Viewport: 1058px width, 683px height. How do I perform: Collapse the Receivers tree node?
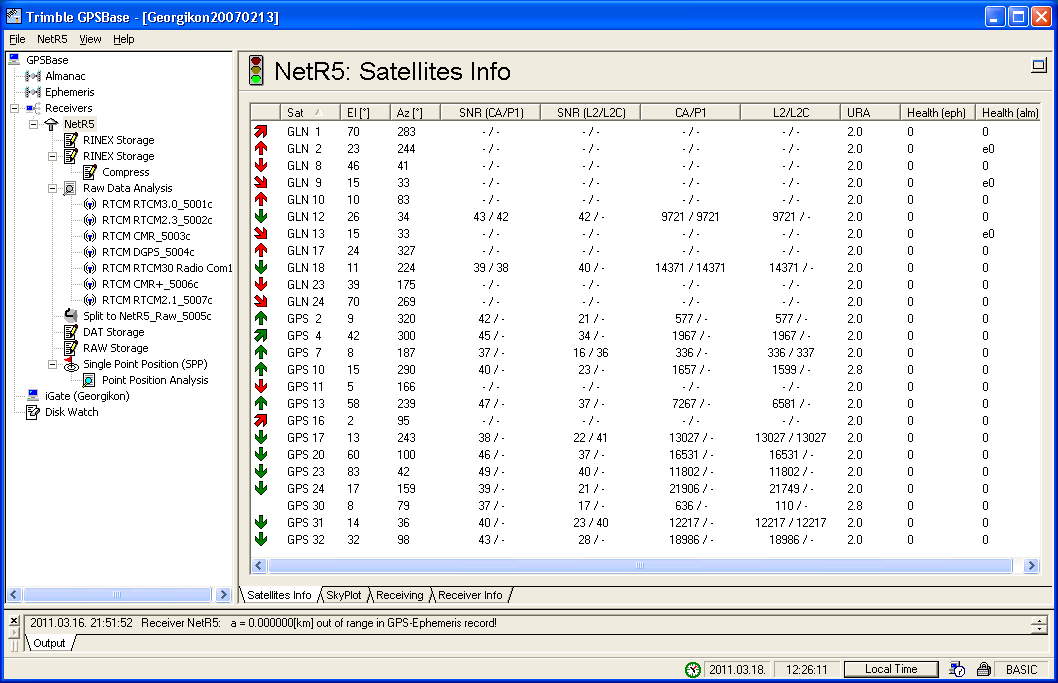pos(14,108)
